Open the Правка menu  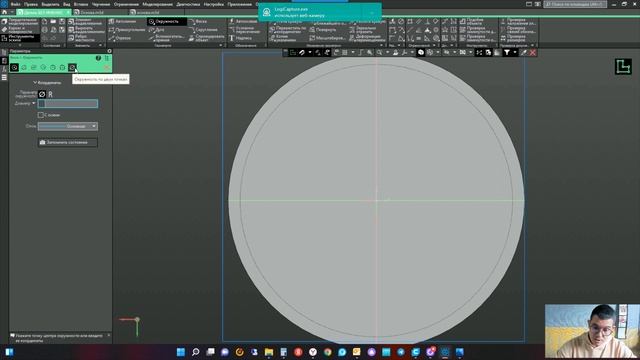click(31, 4)
